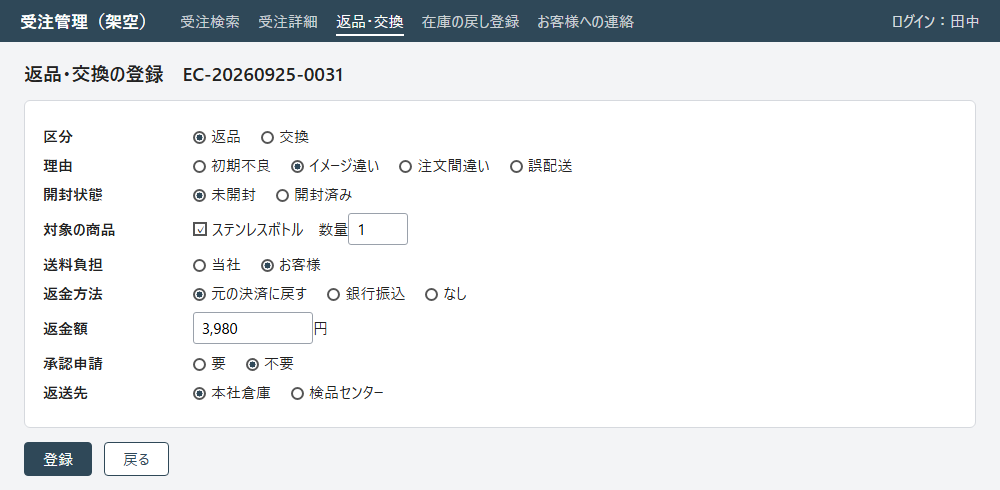Toggle the ステンレスボトル checkbox

pos(200,229)
